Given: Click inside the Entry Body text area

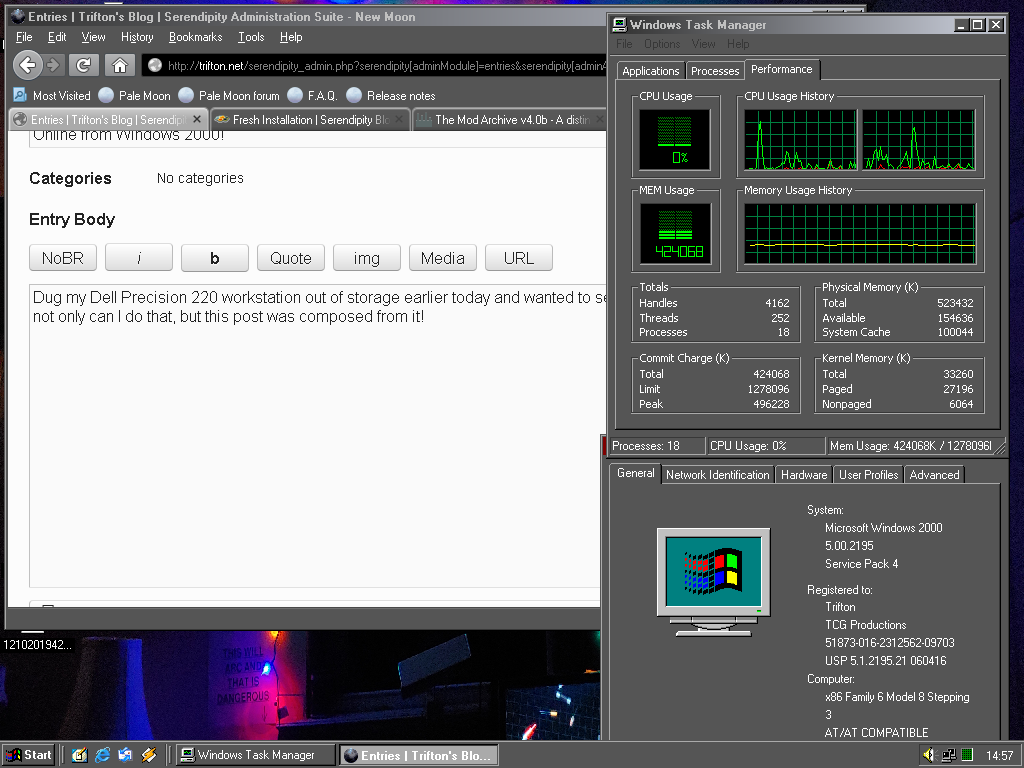Looking at the screenshot, I should [300, 450].
